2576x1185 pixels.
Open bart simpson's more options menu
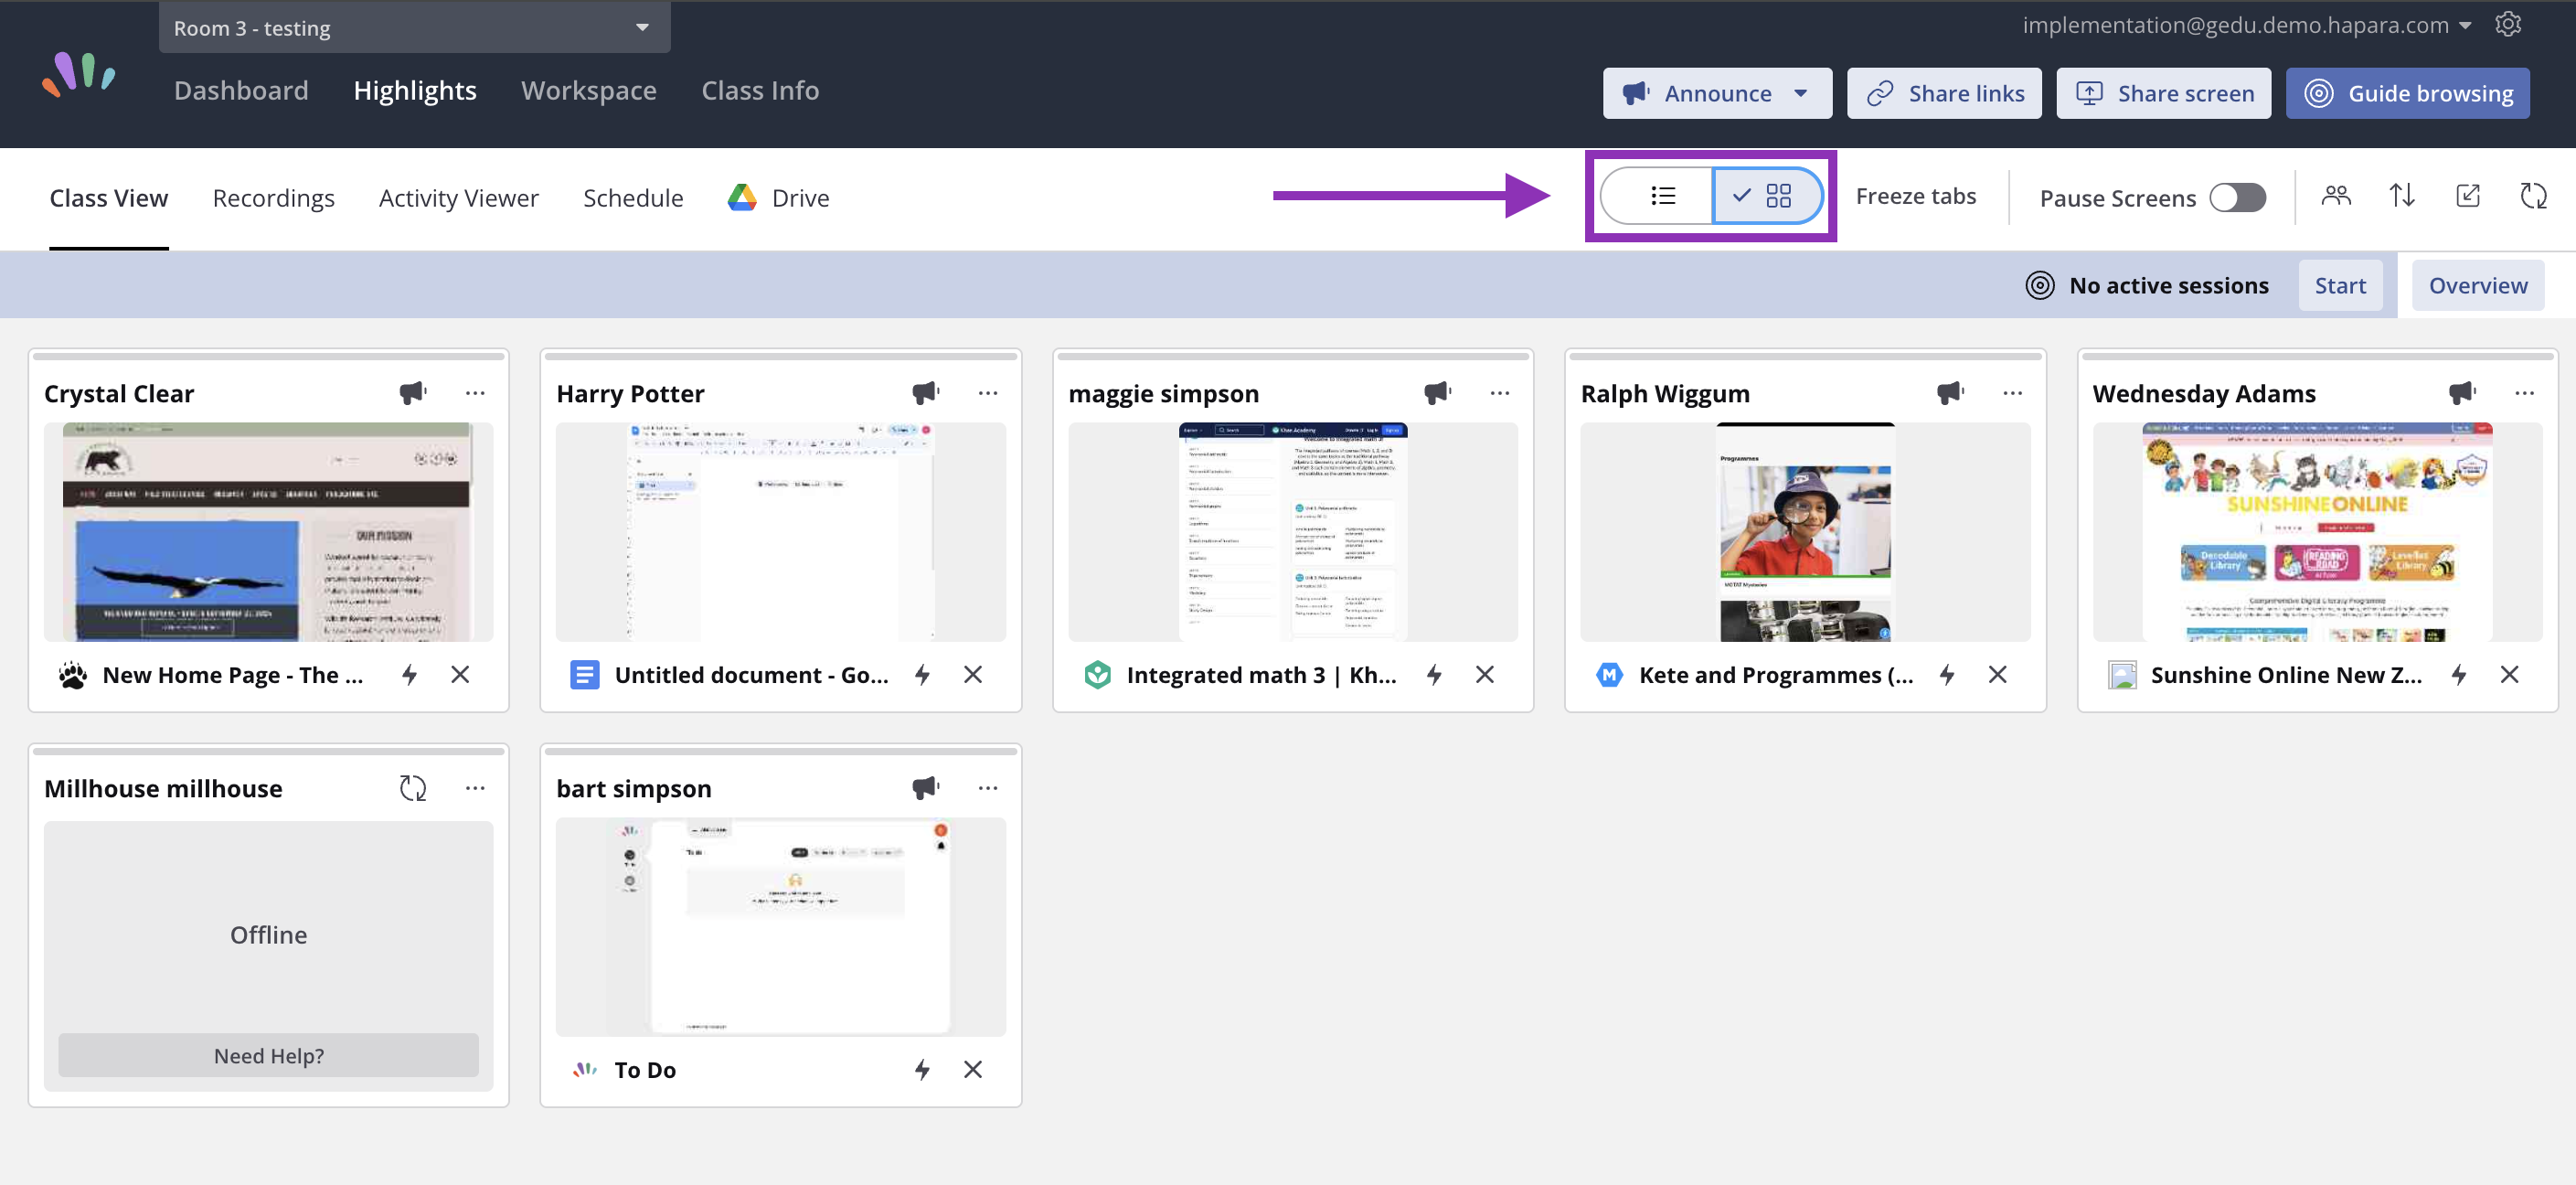tap(988, 788)
